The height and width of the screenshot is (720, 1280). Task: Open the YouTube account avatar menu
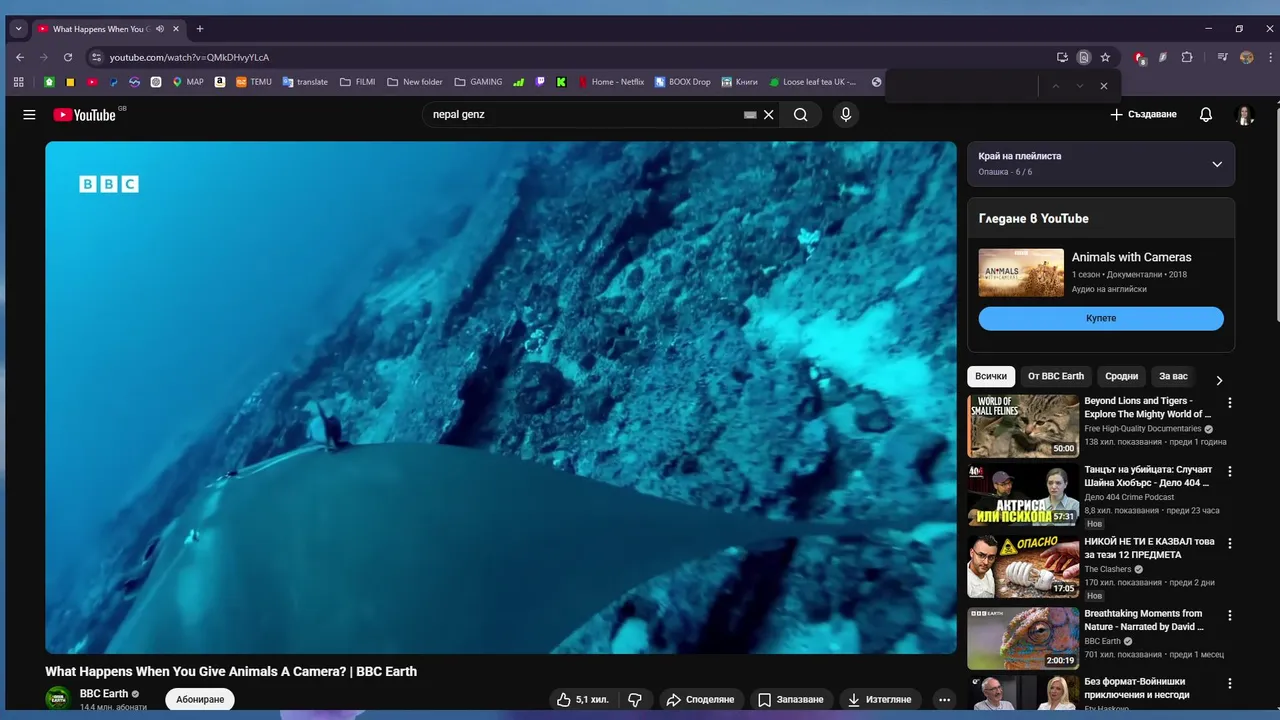pyautogui.click(x=1245, y=115)
